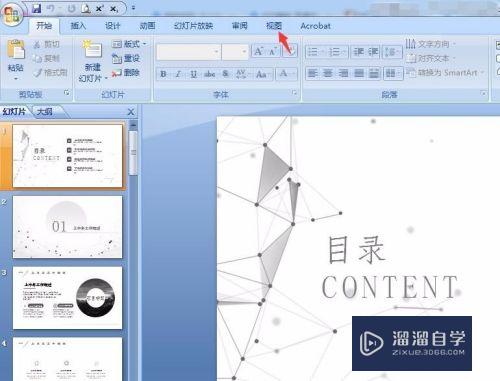500x381 pixels.
Task: Increase font size with the grow font icon
Action: (x=258, y=52)
